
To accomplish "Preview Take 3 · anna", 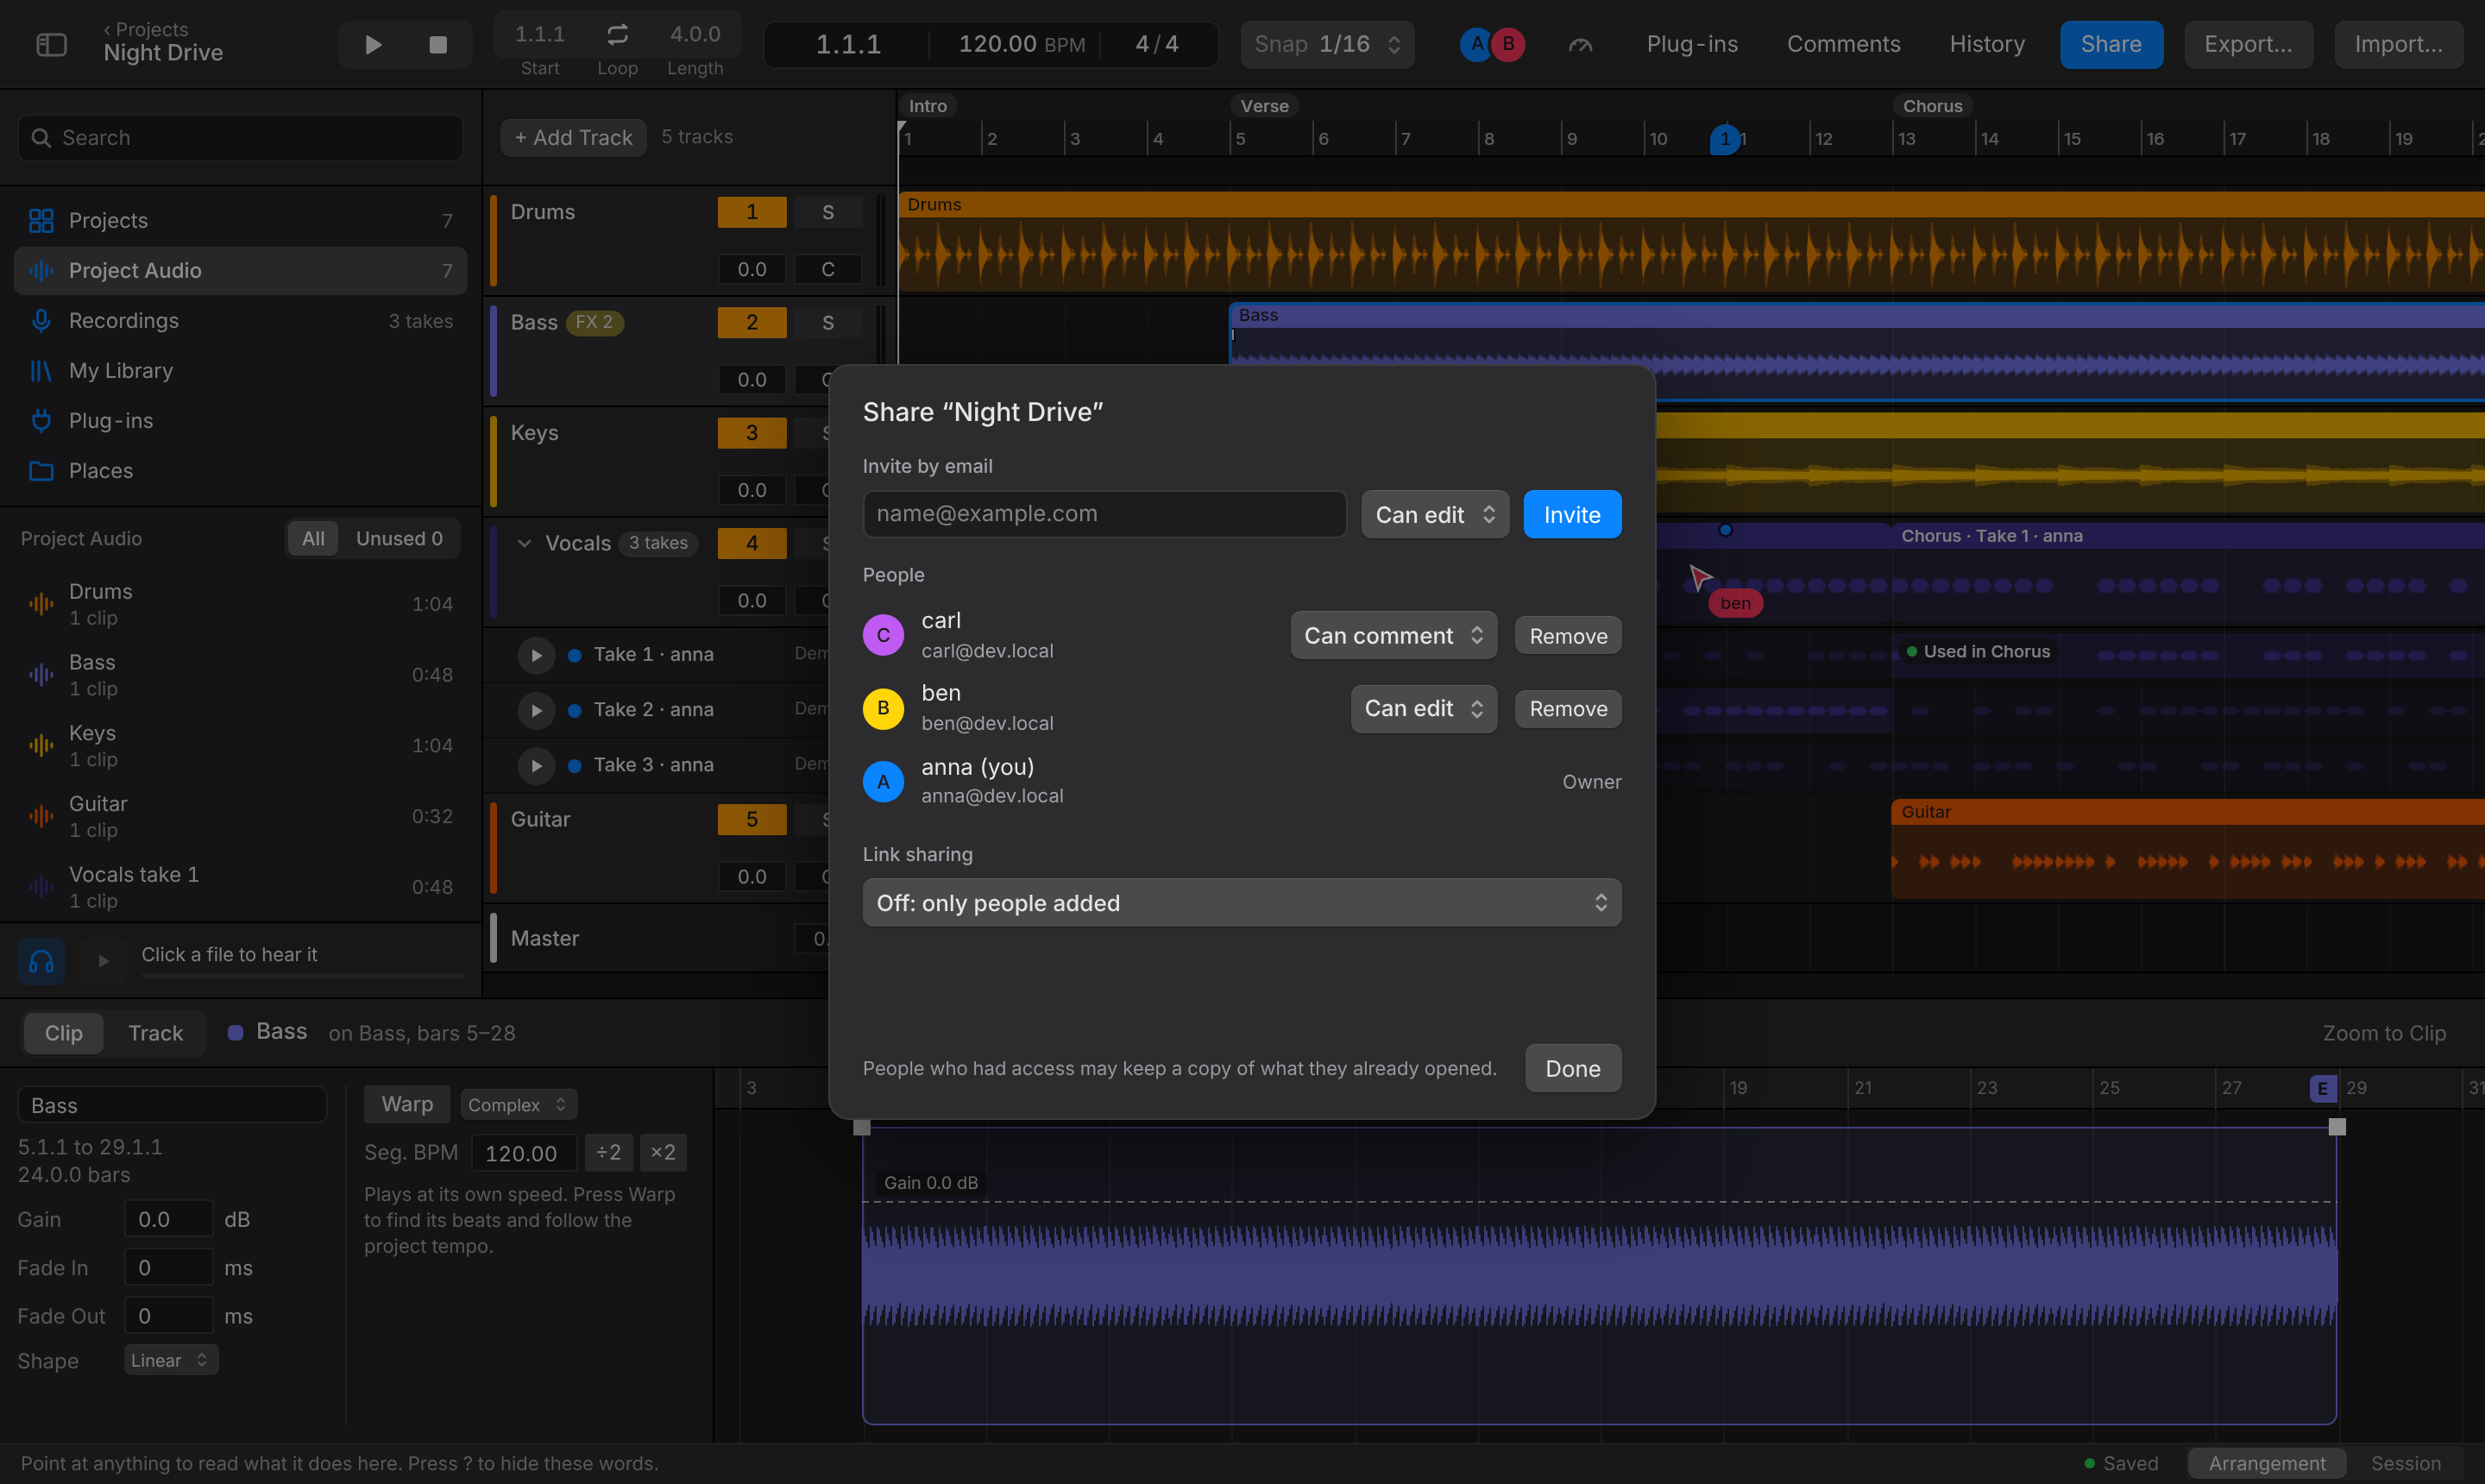I will pos(537,765).
